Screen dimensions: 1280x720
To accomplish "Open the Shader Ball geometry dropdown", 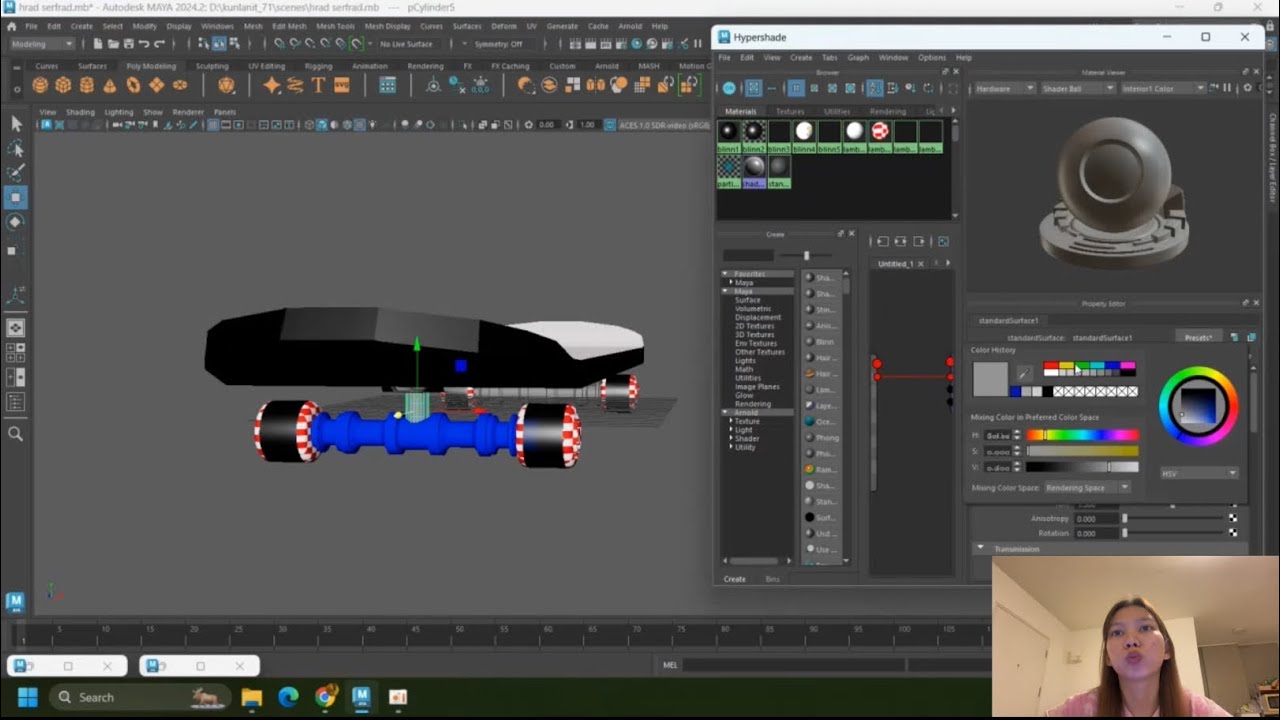I will 1078,88.
